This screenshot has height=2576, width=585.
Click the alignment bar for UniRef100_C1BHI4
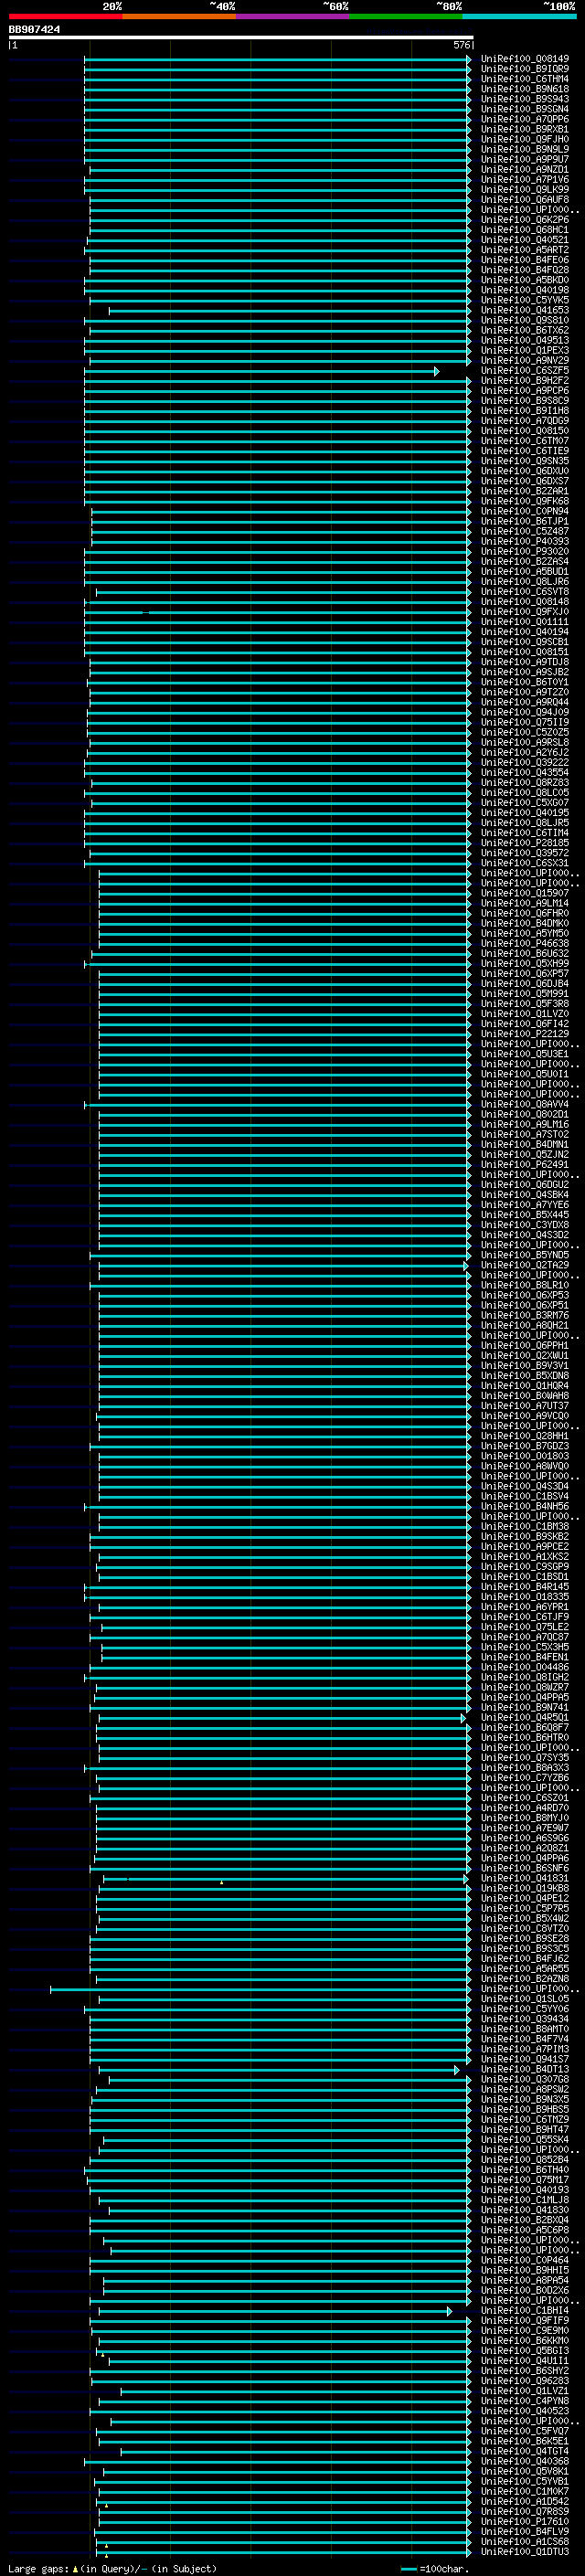[274, 2312]
